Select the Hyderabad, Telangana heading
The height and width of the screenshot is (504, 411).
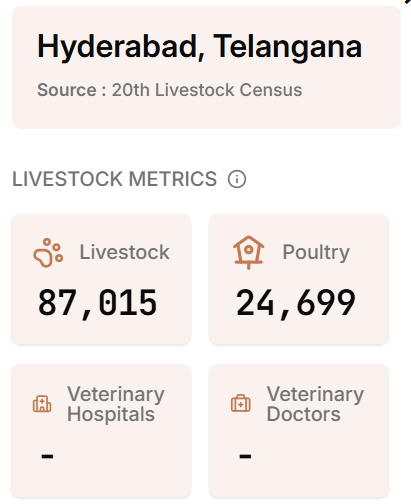[199, 48]
